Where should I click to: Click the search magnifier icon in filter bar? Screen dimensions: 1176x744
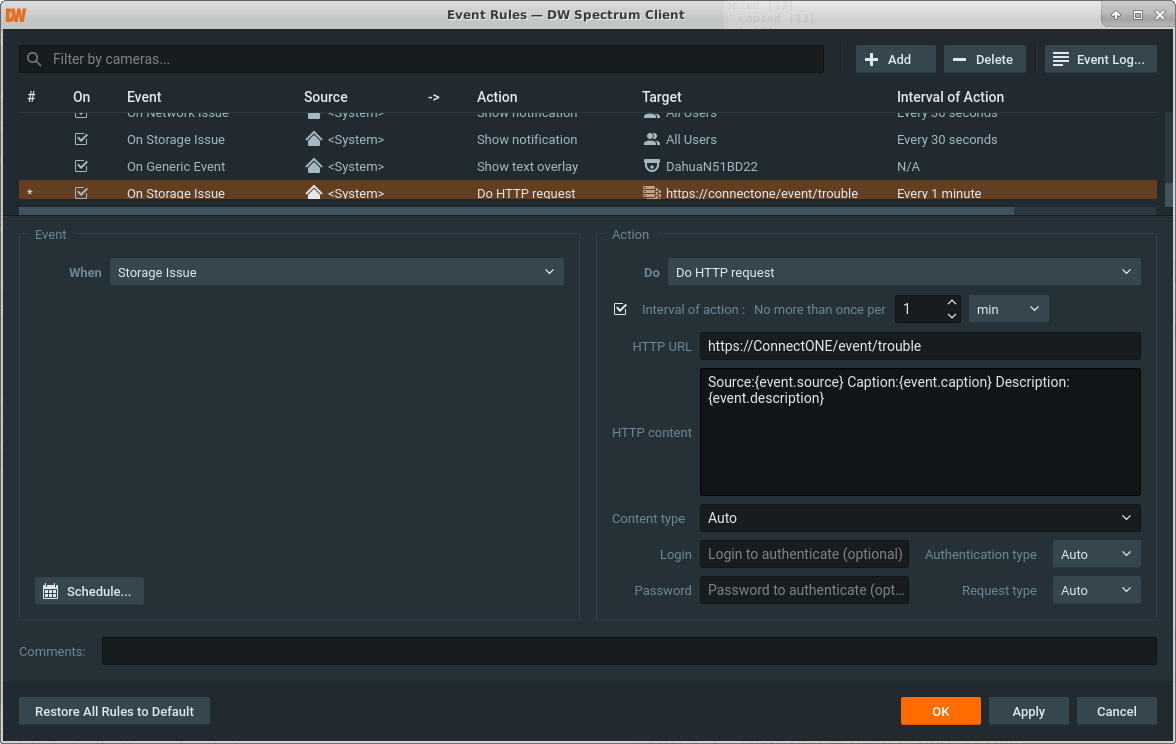tap(35, 59)
